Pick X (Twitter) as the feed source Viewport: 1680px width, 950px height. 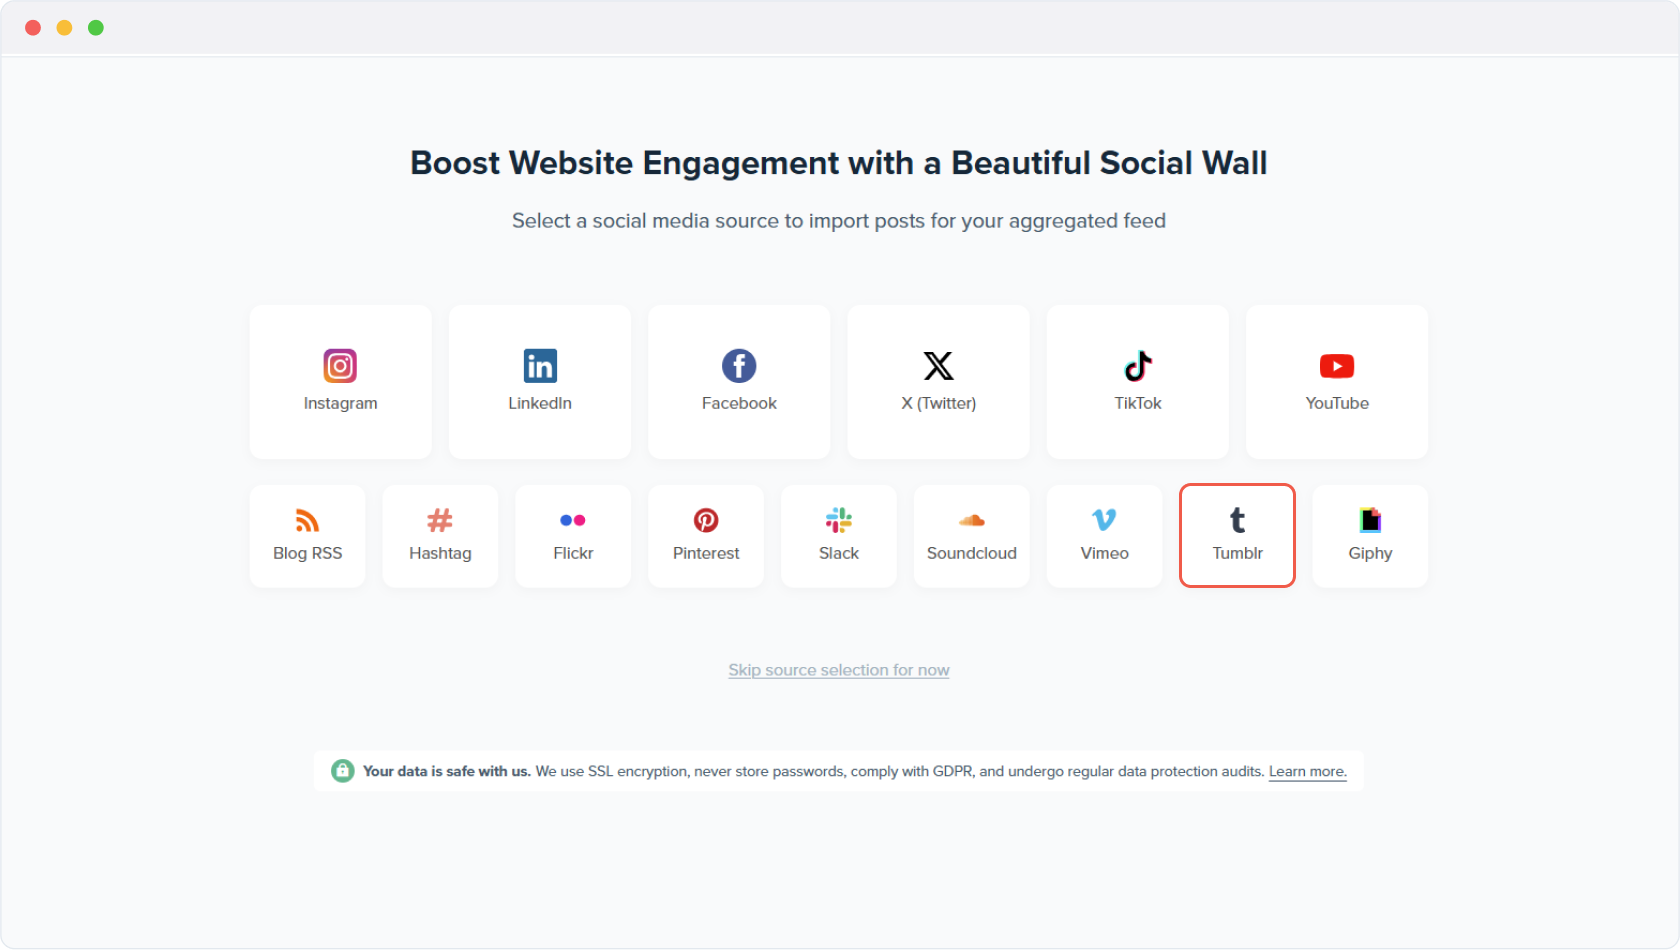click(937, 382)
